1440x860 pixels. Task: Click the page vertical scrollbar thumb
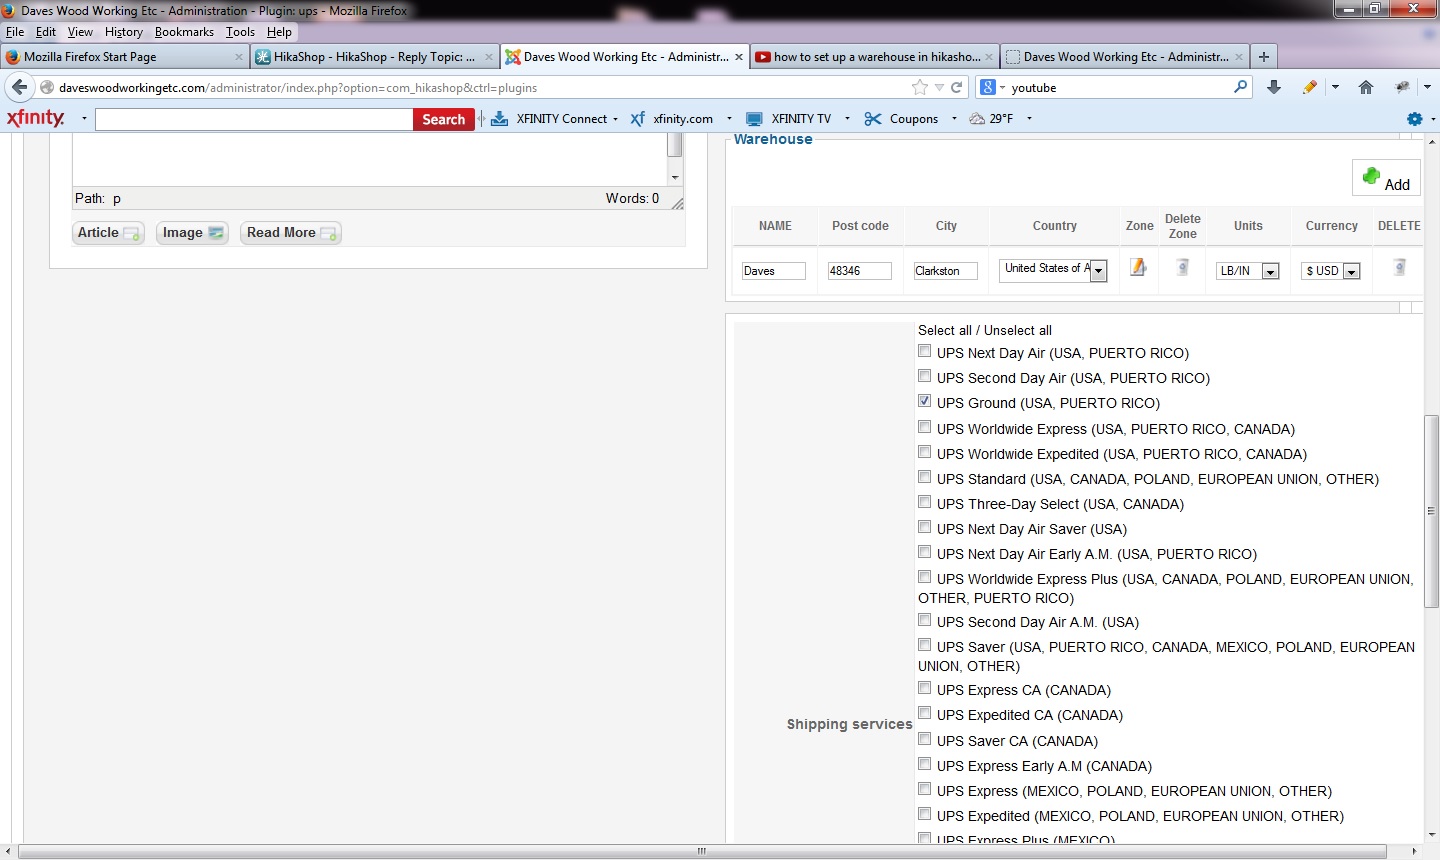click(x=1431, y=511)
